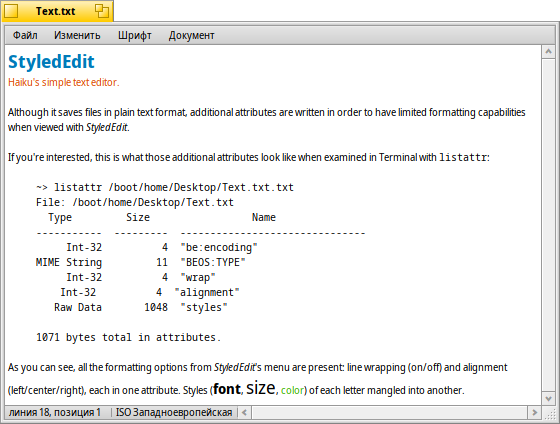Screen dimensions: 560x424
Task: Click the orange Haiku's simple text editor line
Action: (64, 83)
